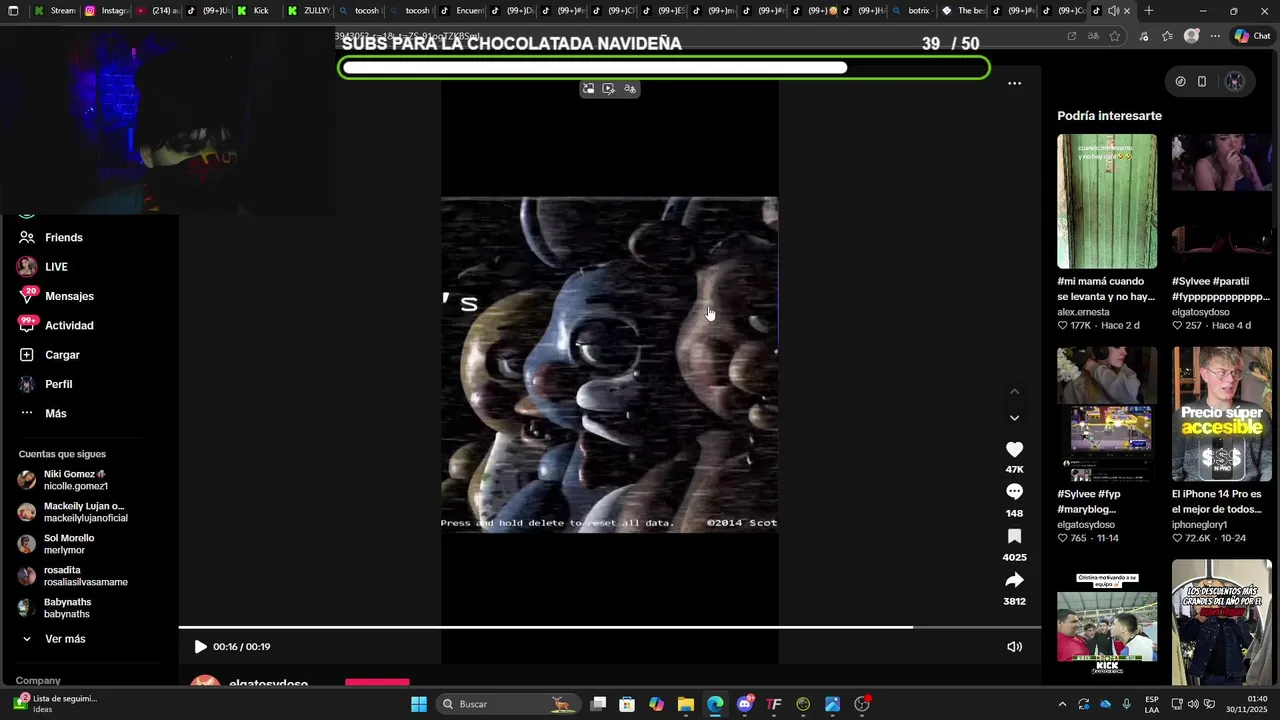The height and width of the screenshot is (720, 1280).
Task: Go to the LIVE section
Action: coord(42,267)
